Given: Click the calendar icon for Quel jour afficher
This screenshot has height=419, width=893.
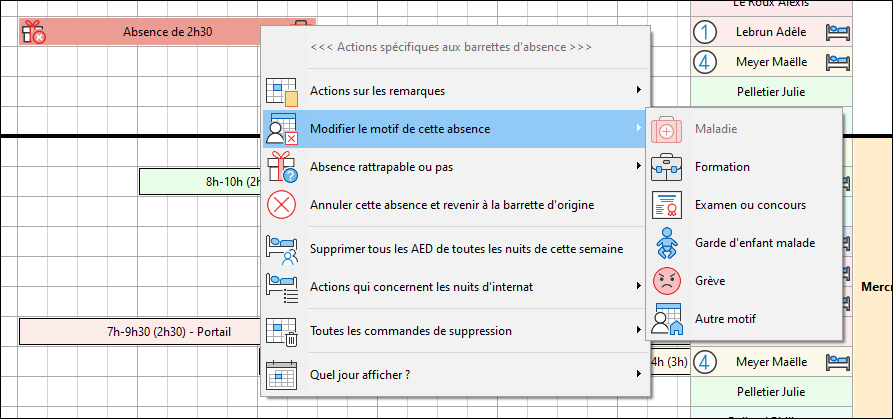Looking at the screenshot, I should [x=282, y=375].
